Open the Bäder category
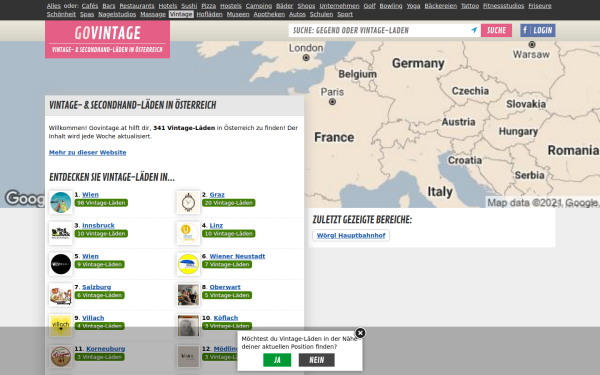This screenshot has width=600, height=375. (285, 6)
